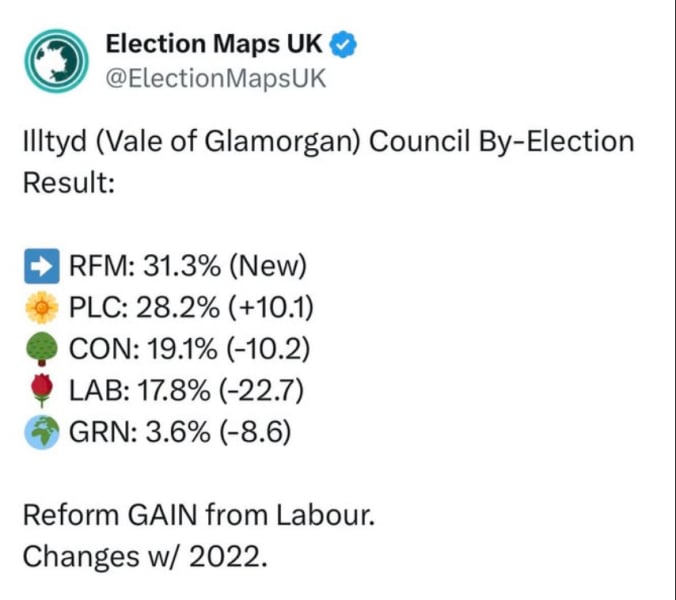Click the Reform blue arrow emoji

coord(39,266)
